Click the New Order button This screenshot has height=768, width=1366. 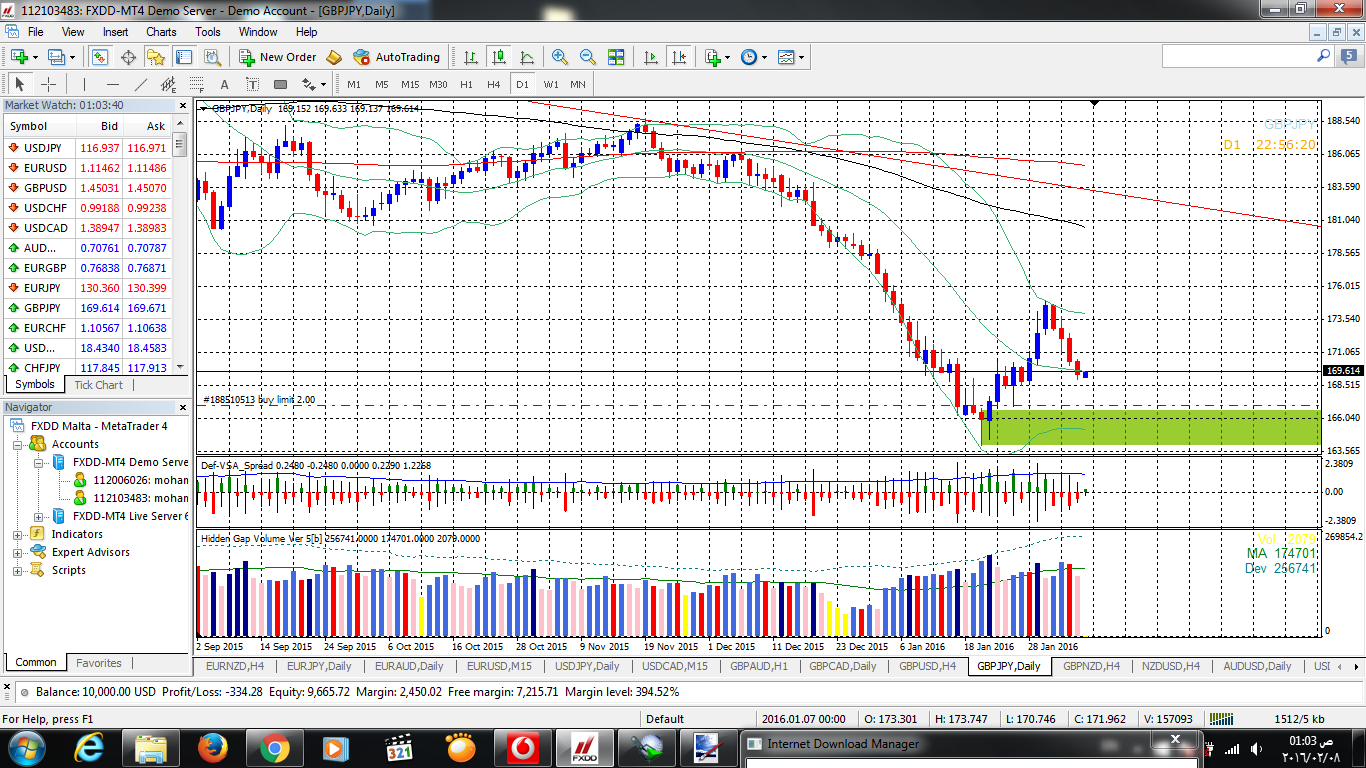[x=277, y=57]
